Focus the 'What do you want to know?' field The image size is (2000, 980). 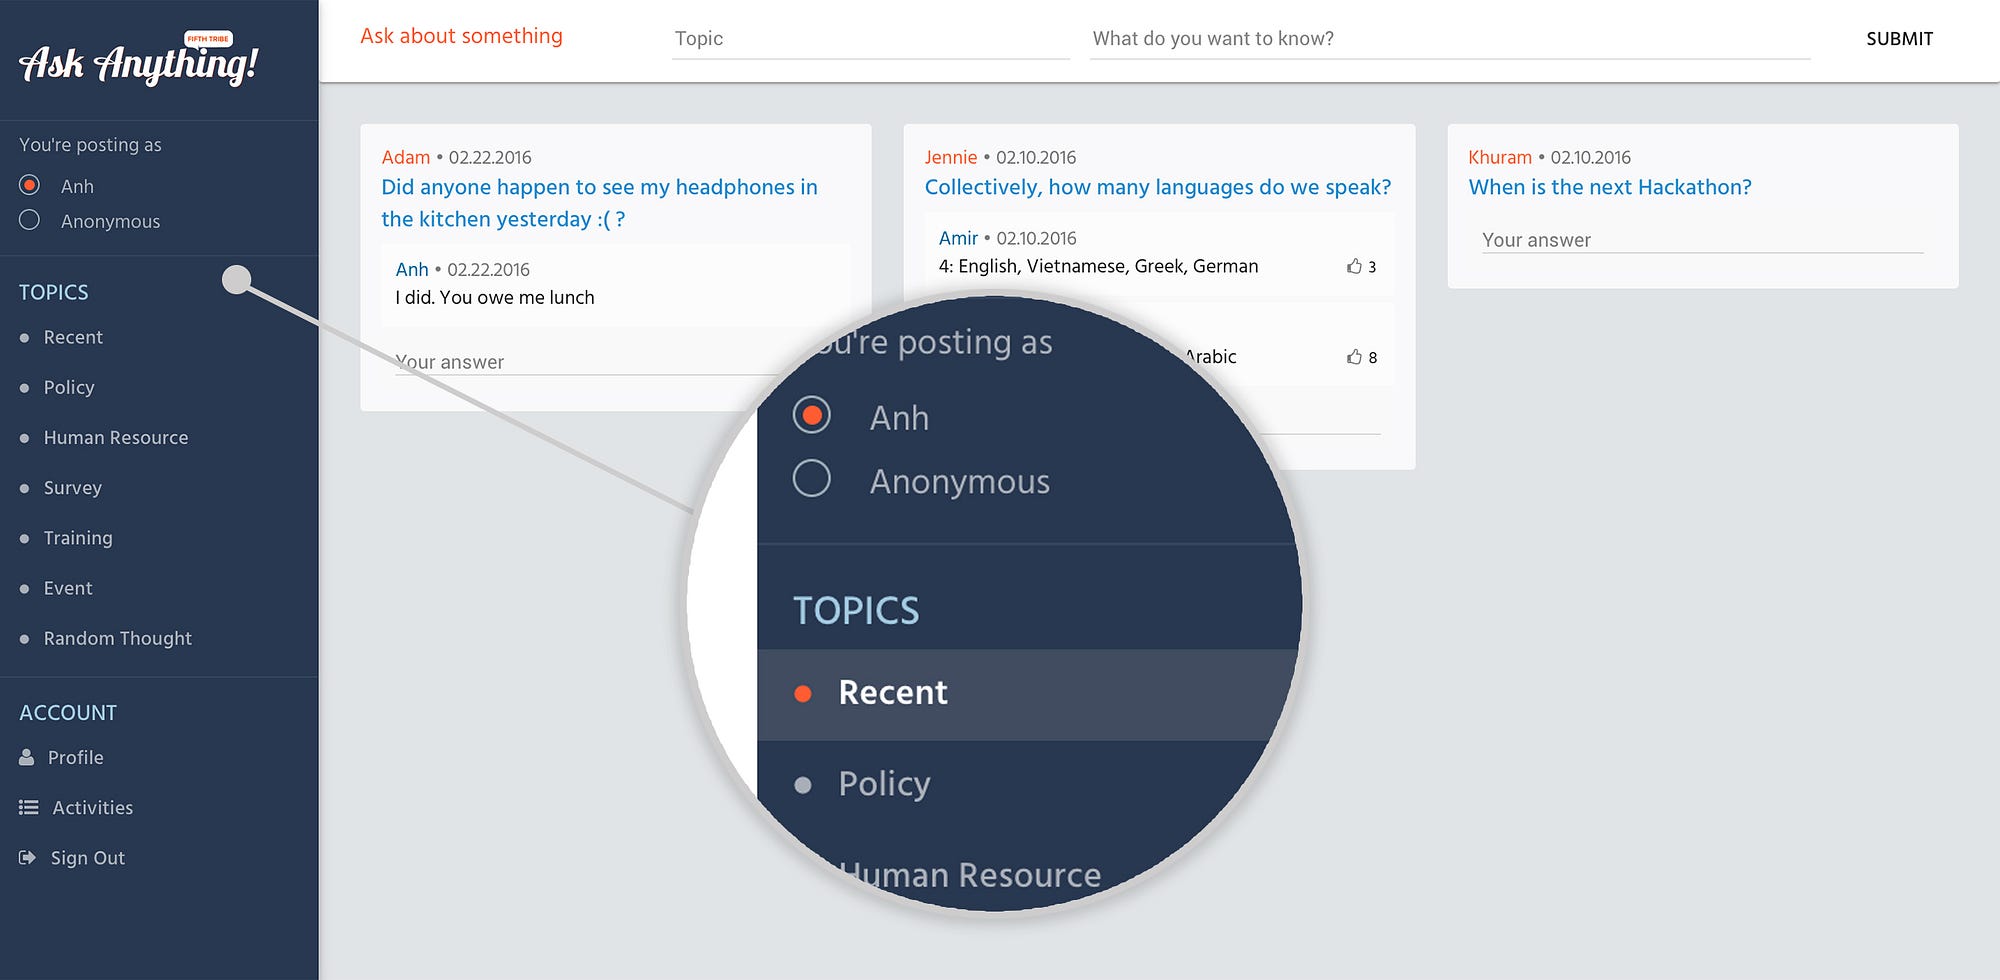click(1449, 39)
